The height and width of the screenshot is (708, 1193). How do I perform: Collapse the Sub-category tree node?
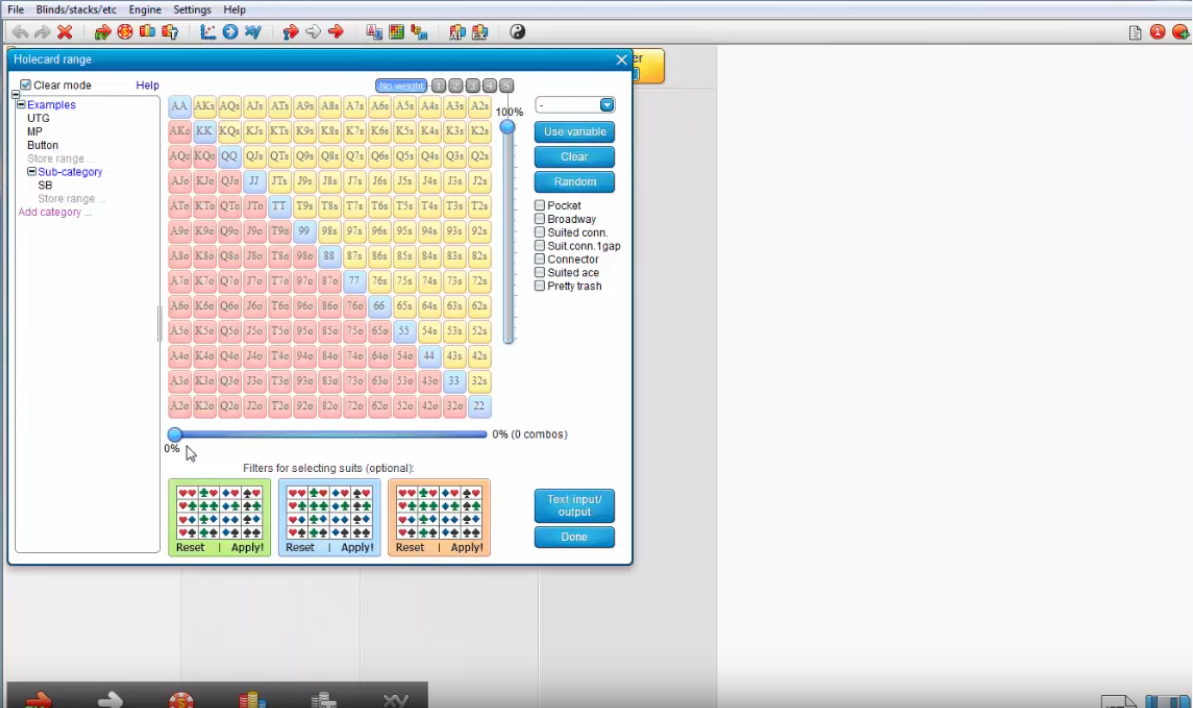tap(32, 172)
